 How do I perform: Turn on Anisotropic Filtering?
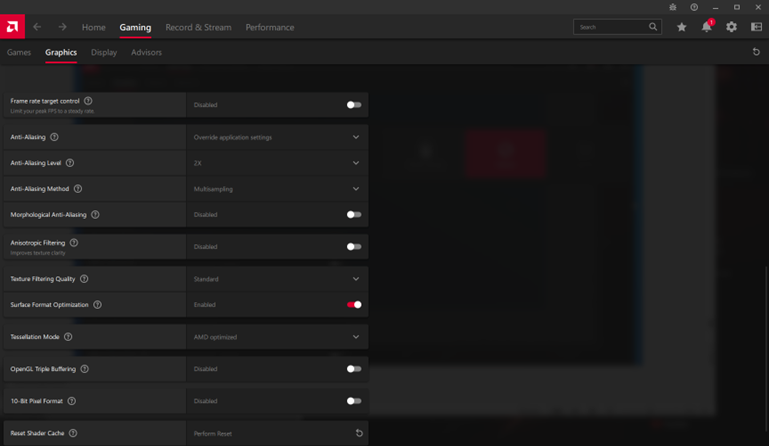[354, 247]
